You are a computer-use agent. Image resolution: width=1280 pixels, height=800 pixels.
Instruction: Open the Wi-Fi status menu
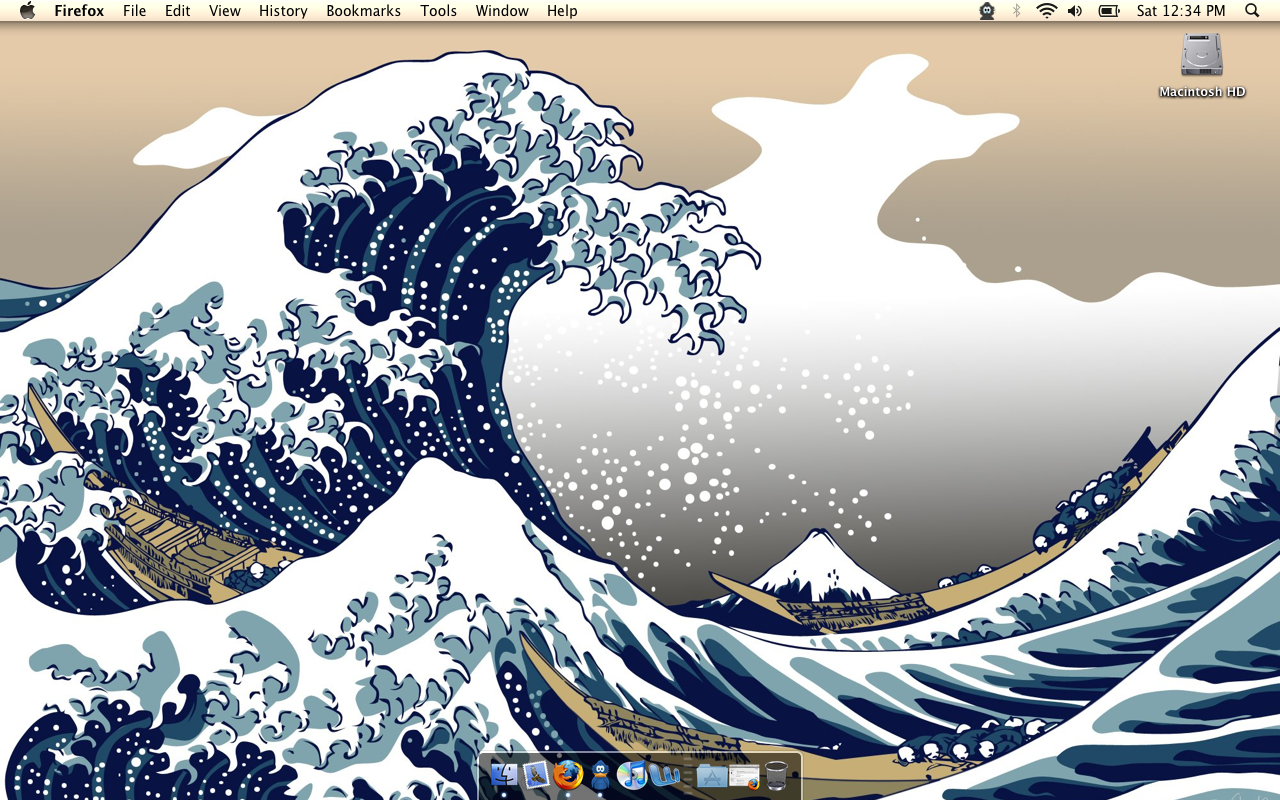coord(1046,11)
